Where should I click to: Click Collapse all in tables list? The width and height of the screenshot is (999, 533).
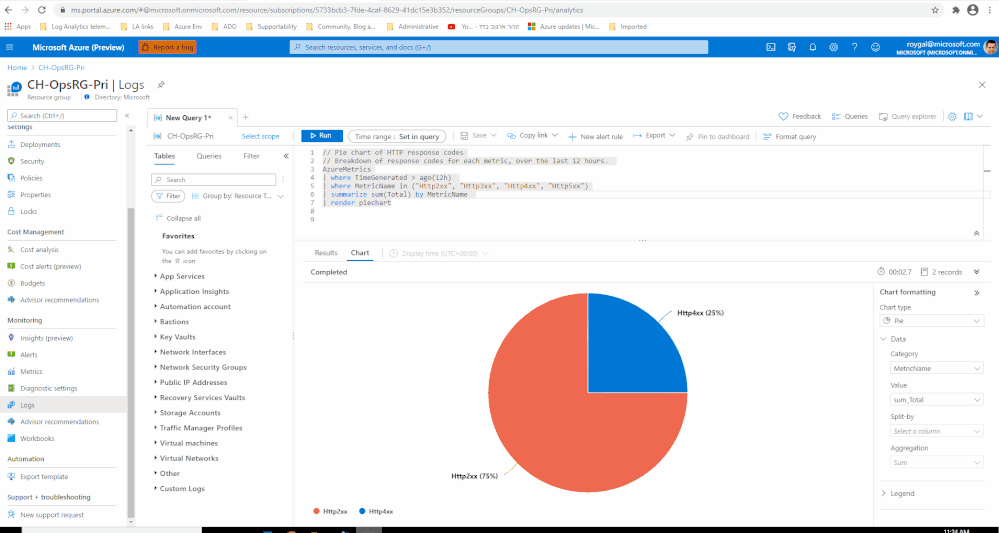(x=178, y=218)
